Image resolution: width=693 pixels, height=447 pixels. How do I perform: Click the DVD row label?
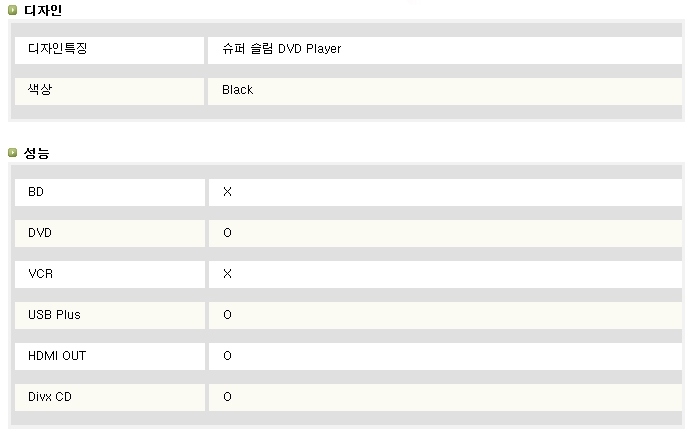point(40,233)
